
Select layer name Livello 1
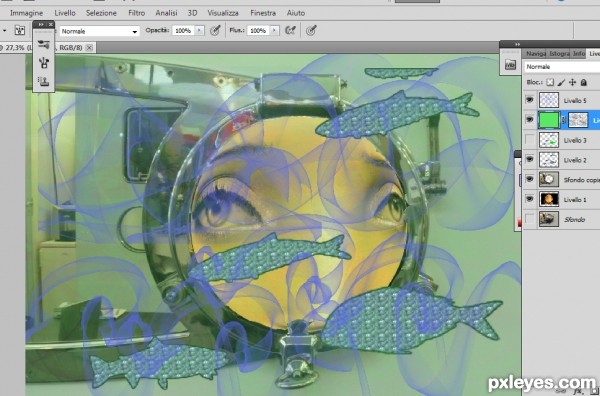[x=575, y=200]
